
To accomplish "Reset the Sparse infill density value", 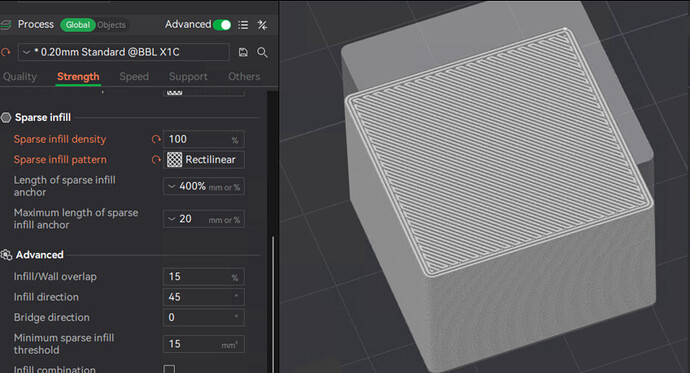I will [156, 139].
